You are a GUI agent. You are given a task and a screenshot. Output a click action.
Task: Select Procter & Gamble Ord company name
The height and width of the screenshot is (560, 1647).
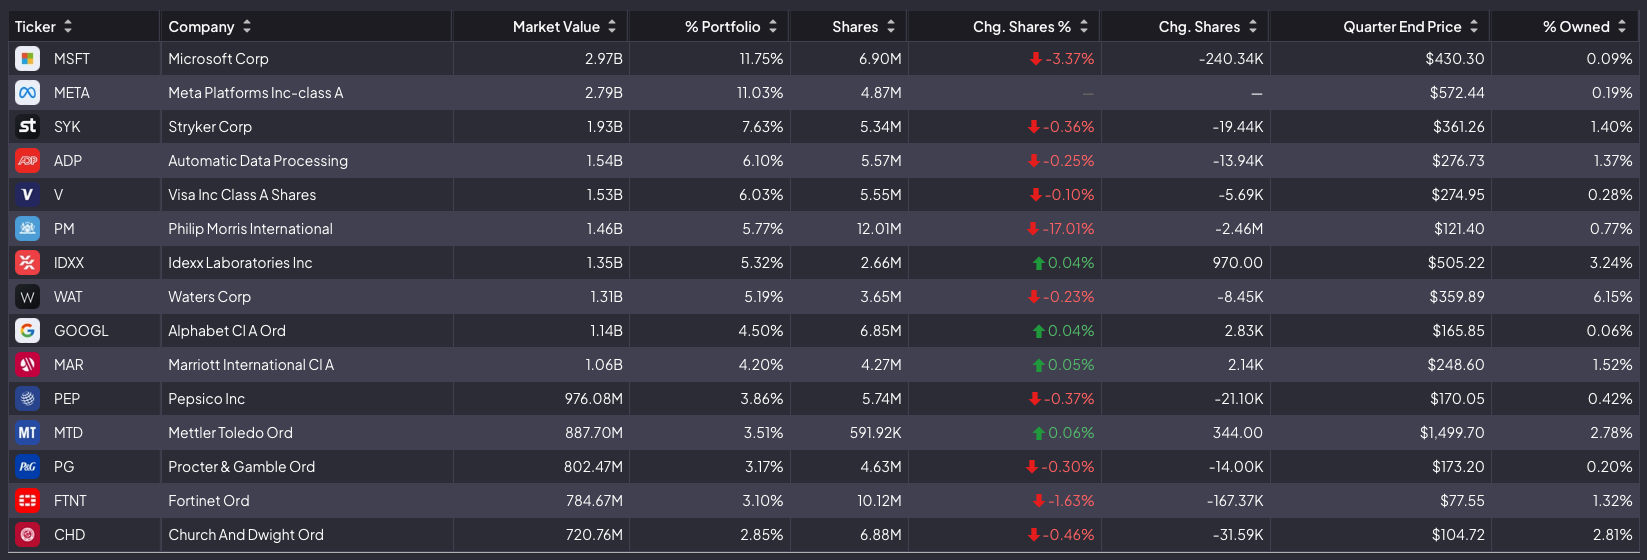coord(241,467)
